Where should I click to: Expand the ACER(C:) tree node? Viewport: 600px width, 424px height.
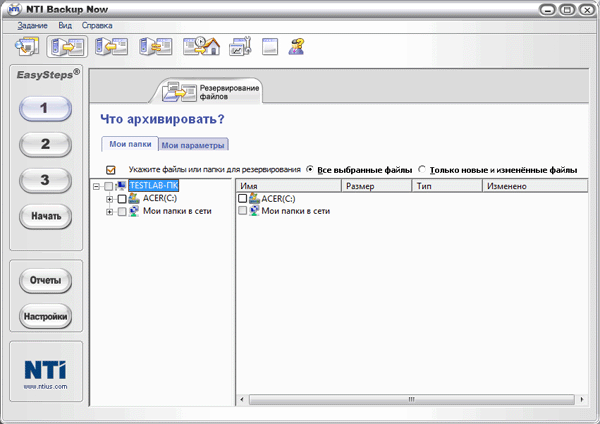coord(109,199)
